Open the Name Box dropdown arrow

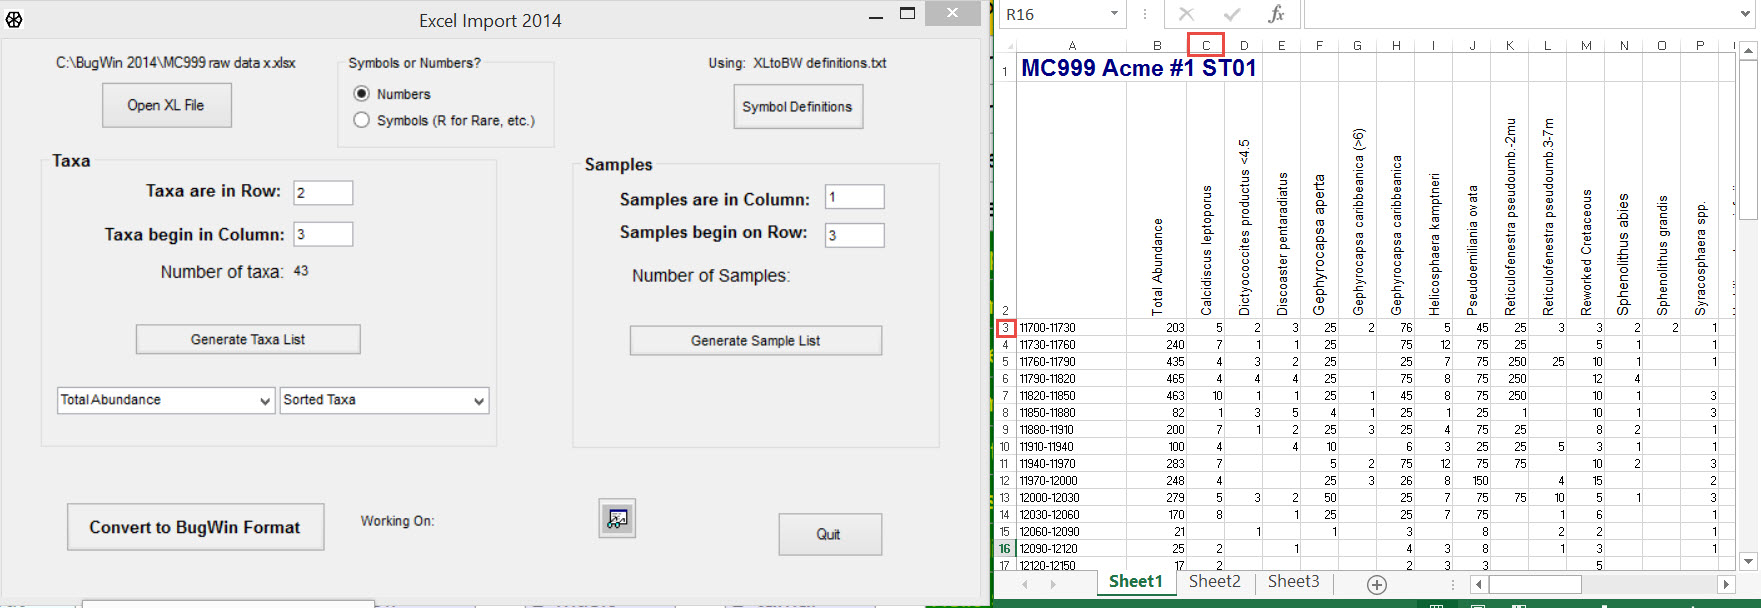(1114, 14)
